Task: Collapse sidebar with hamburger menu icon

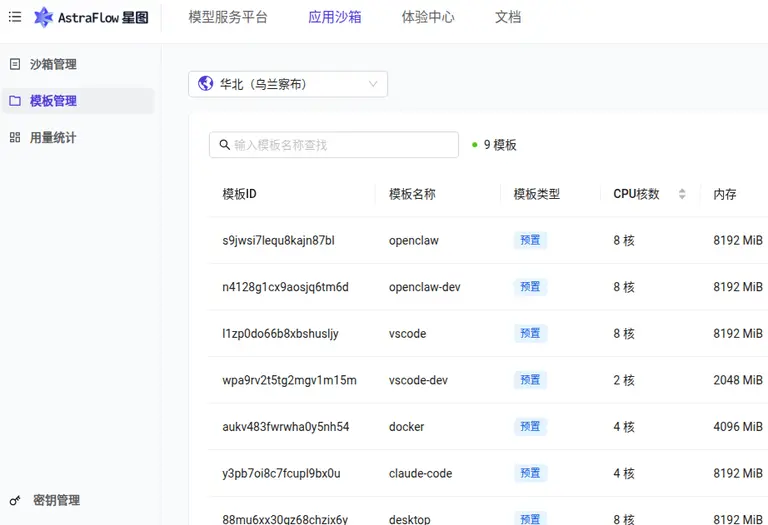Action: 15,17
